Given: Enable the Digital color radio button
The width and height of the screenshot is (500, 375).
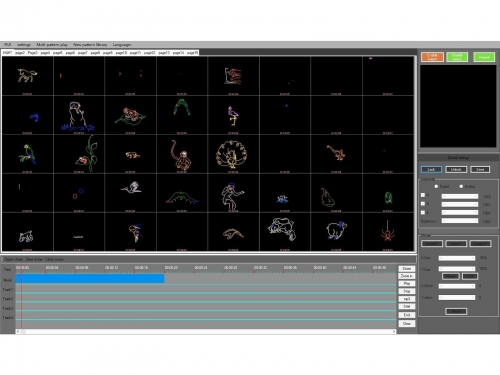Looking at the screenshot, I should pyautogui.click(x=436, y=186).
